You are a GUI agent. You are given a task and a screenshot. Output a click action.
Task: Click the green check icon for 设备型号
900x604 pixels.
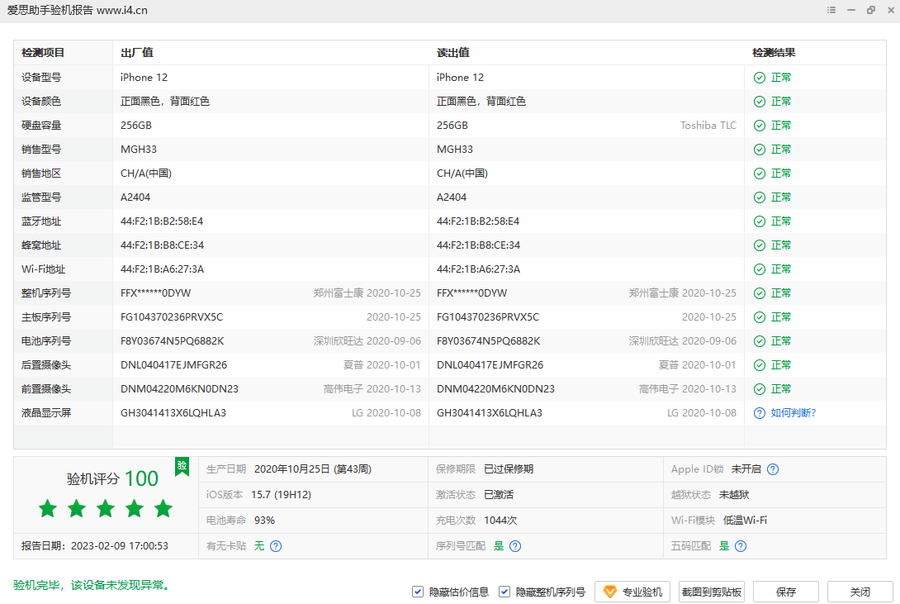tap(759, 78)
